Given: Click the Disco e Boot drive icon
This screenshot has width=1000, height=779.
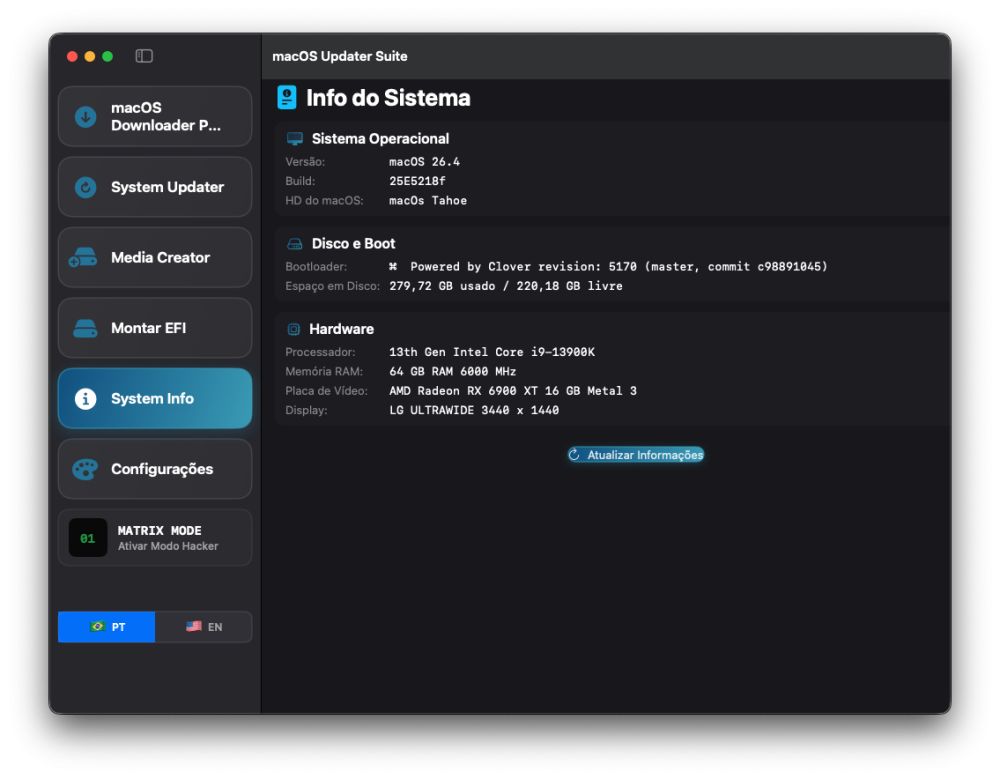Looking at the screenshot, I should pos(295,244).
